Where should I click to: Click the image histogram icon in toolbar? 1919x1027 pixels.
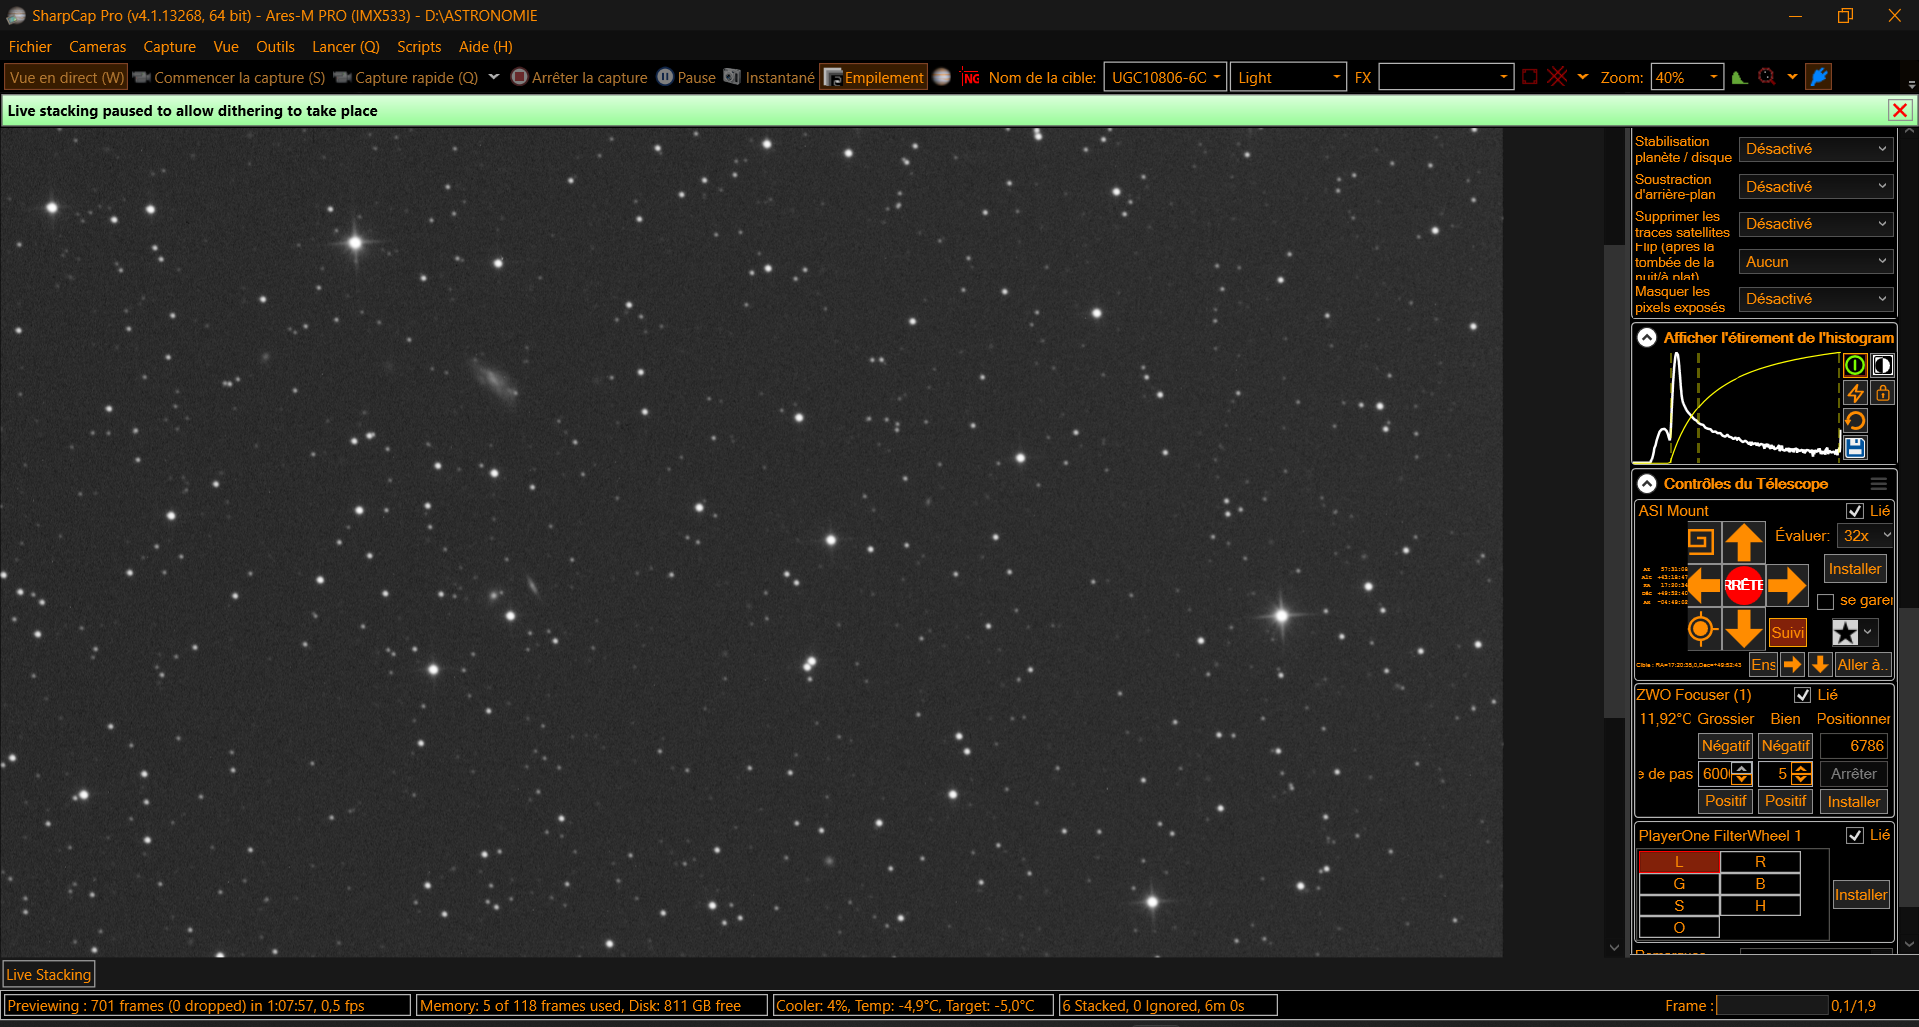(1740, 77)
